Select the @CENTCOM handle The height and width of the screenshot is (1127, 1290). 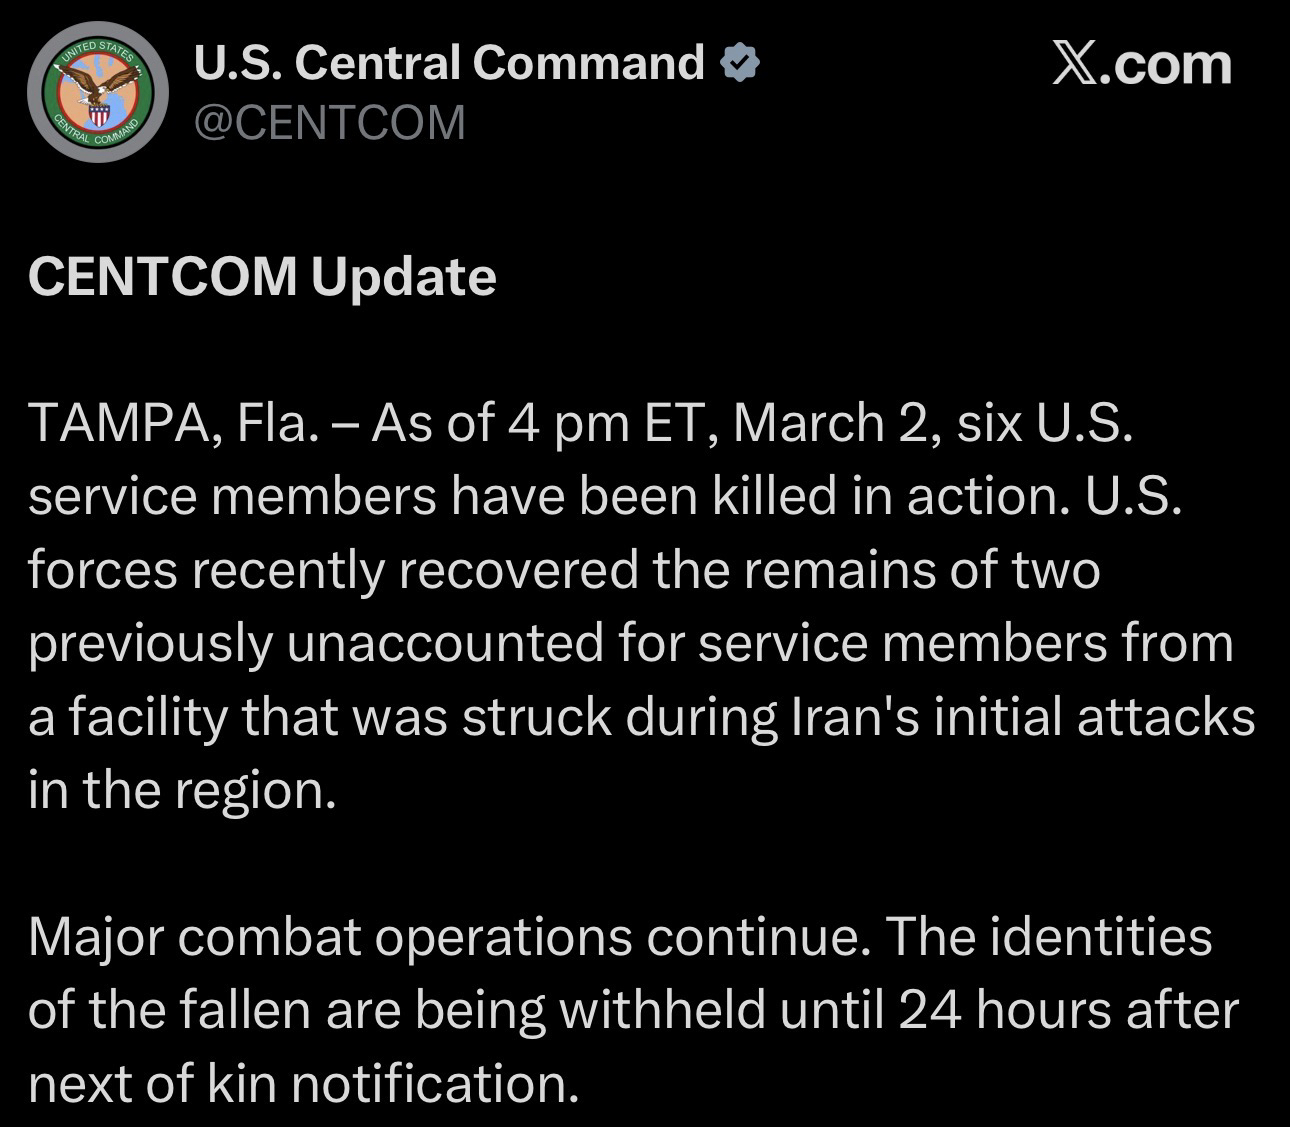pyautogui.click(x=329, y=123)
